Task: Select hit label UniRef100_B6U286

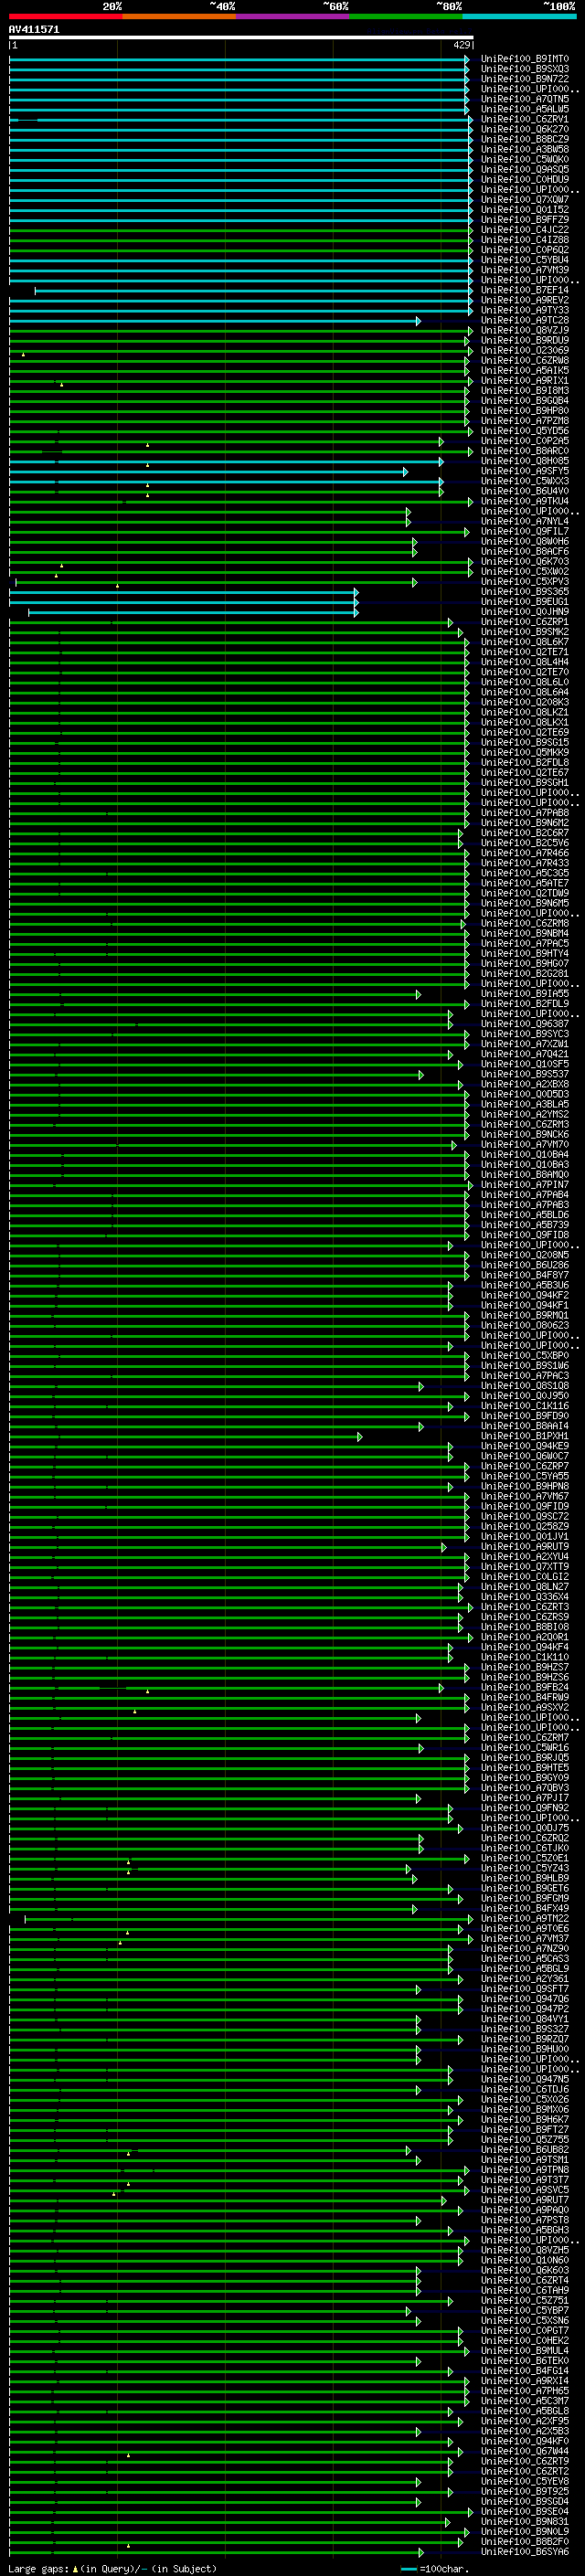Action: coord(525,1265)
